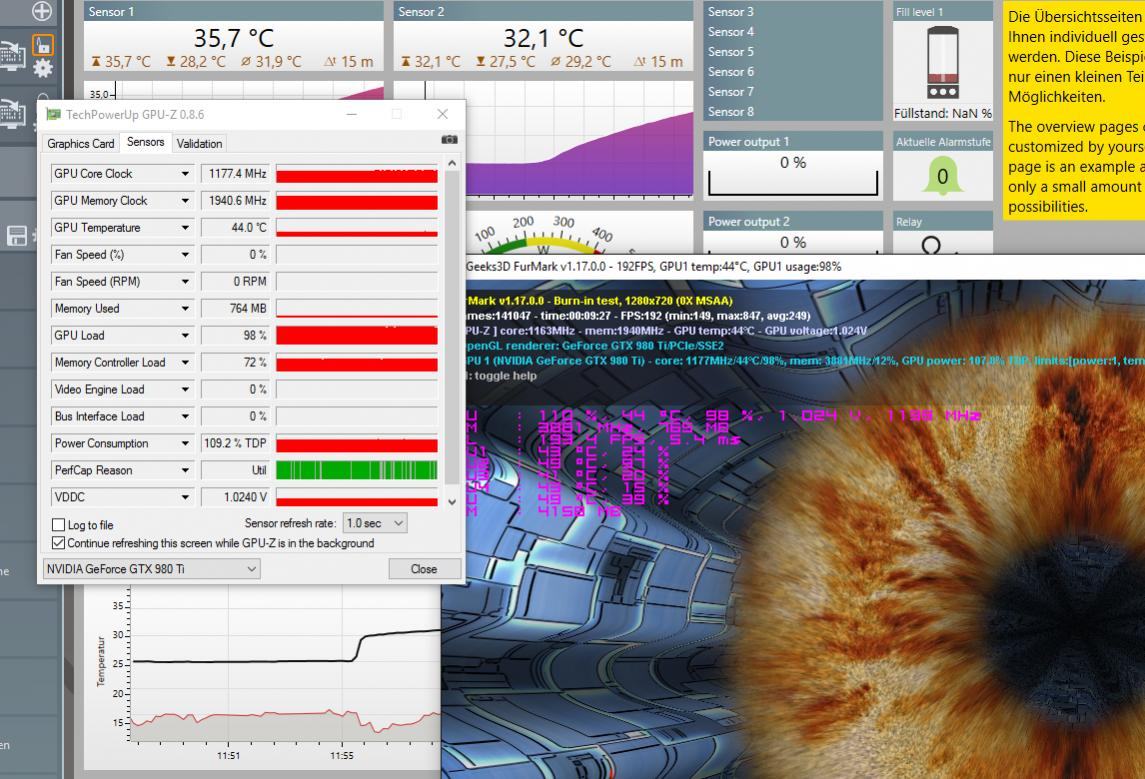Click the floppy disk save icon in the sidebar
Viewport: 1145px width, 779px height.
tap(17, 235)
